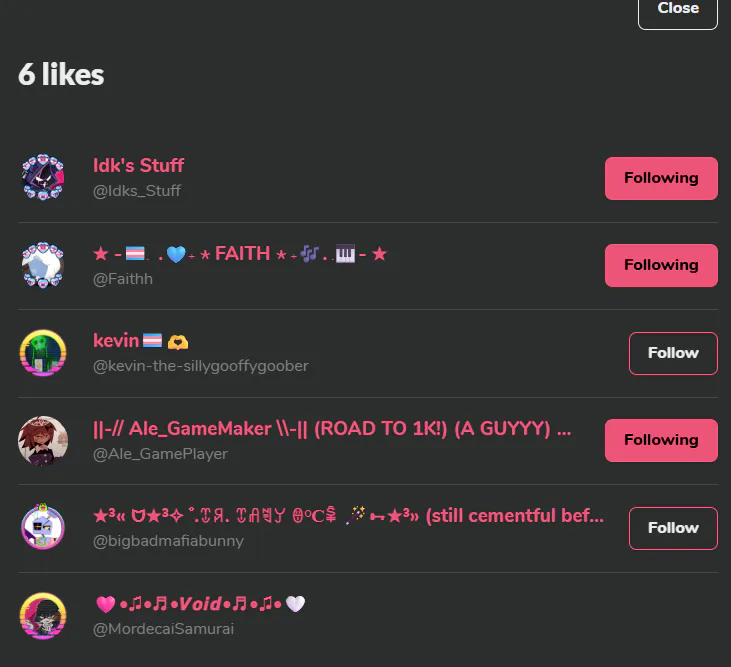731x667 pixels.
Task: Open kevin display name link
Action: (141, 341)
